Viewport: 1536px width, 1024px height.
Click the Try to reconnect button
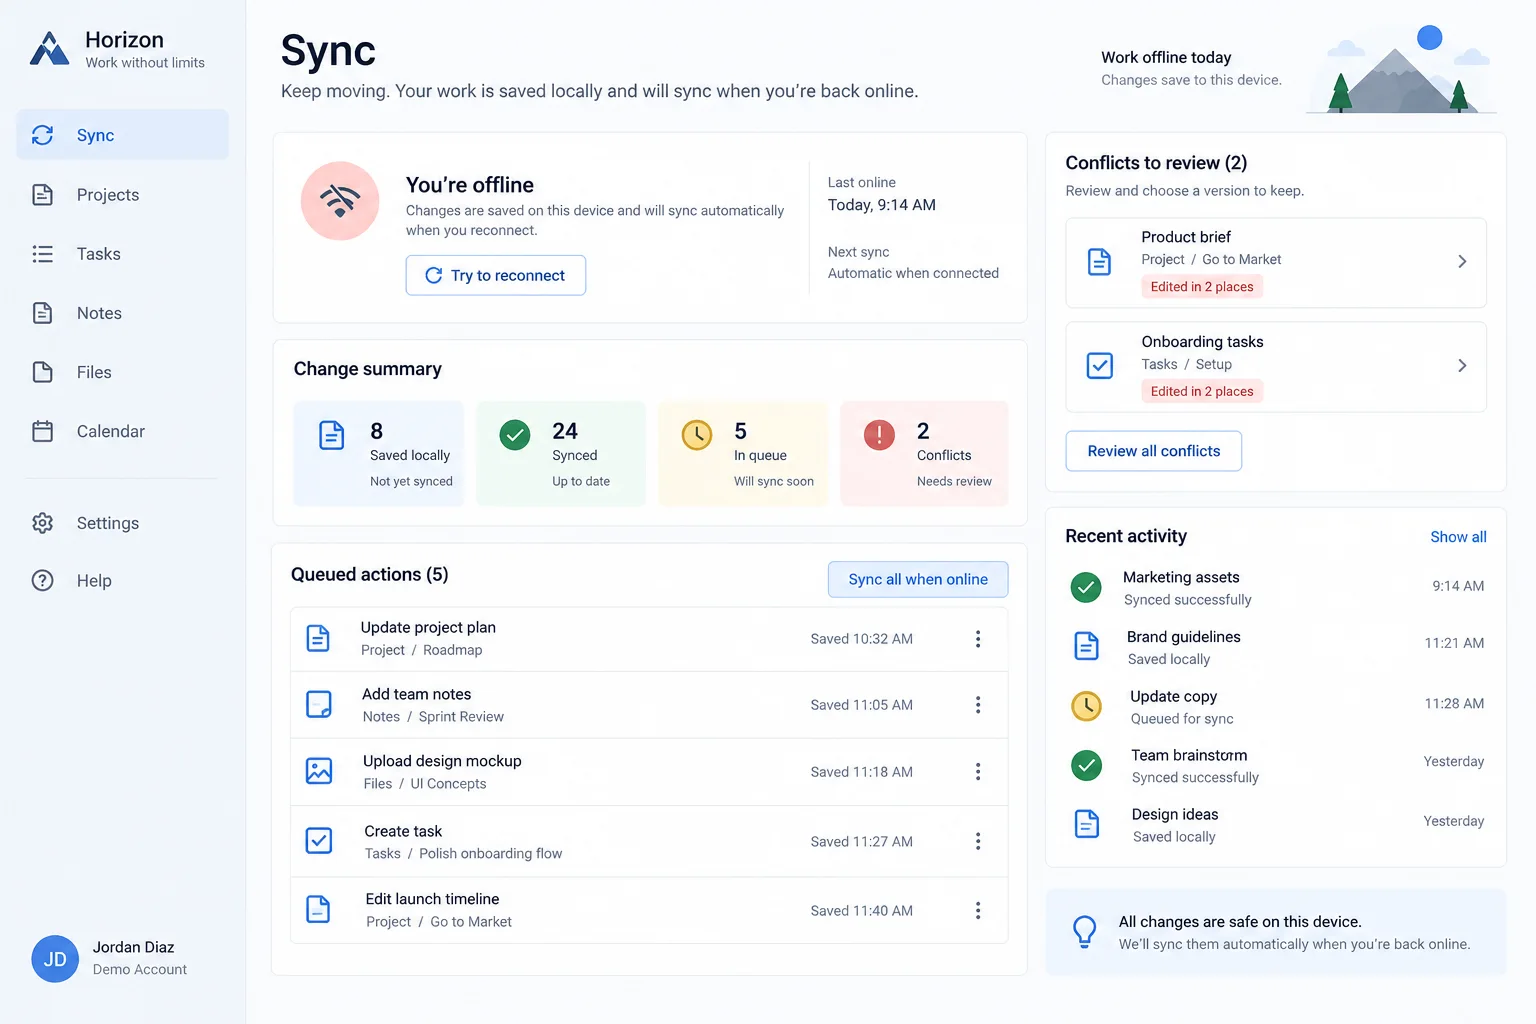pyautogui.click(x=496, y=275)
